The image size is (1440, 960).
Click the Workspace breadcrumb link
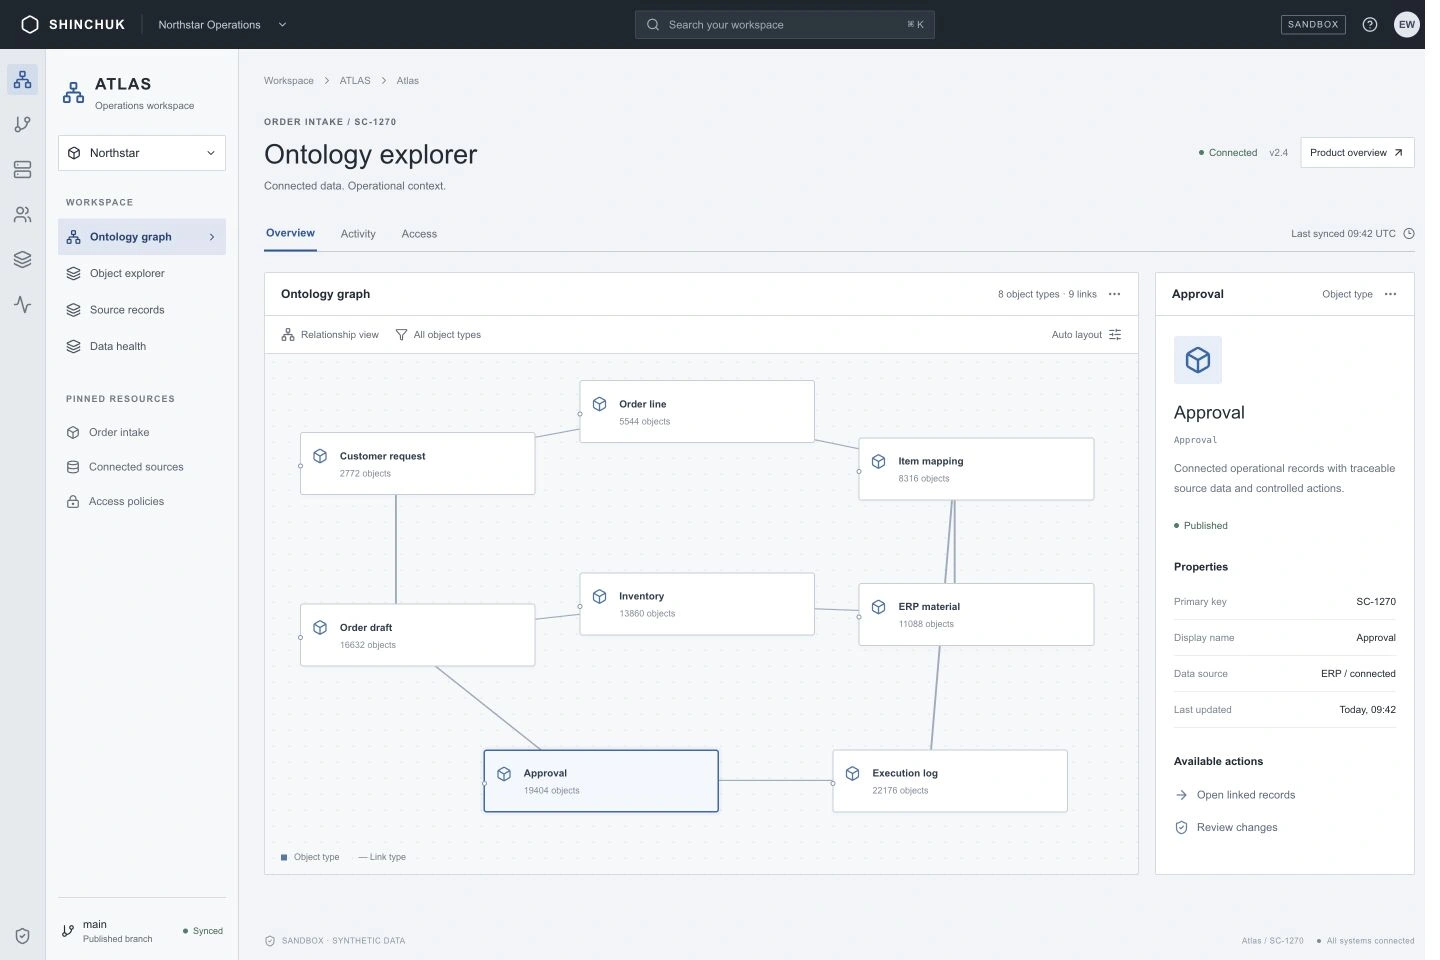click(x=289, y=81)
